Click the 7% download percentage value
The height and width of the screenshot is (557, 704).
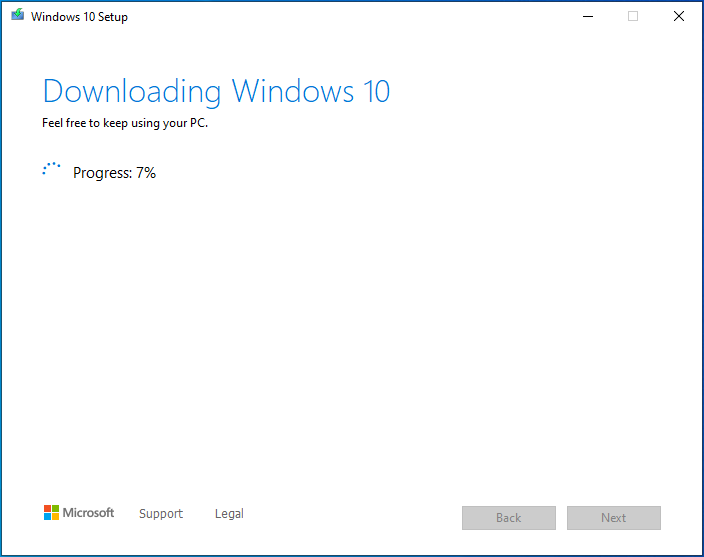[x=146, y=173]
